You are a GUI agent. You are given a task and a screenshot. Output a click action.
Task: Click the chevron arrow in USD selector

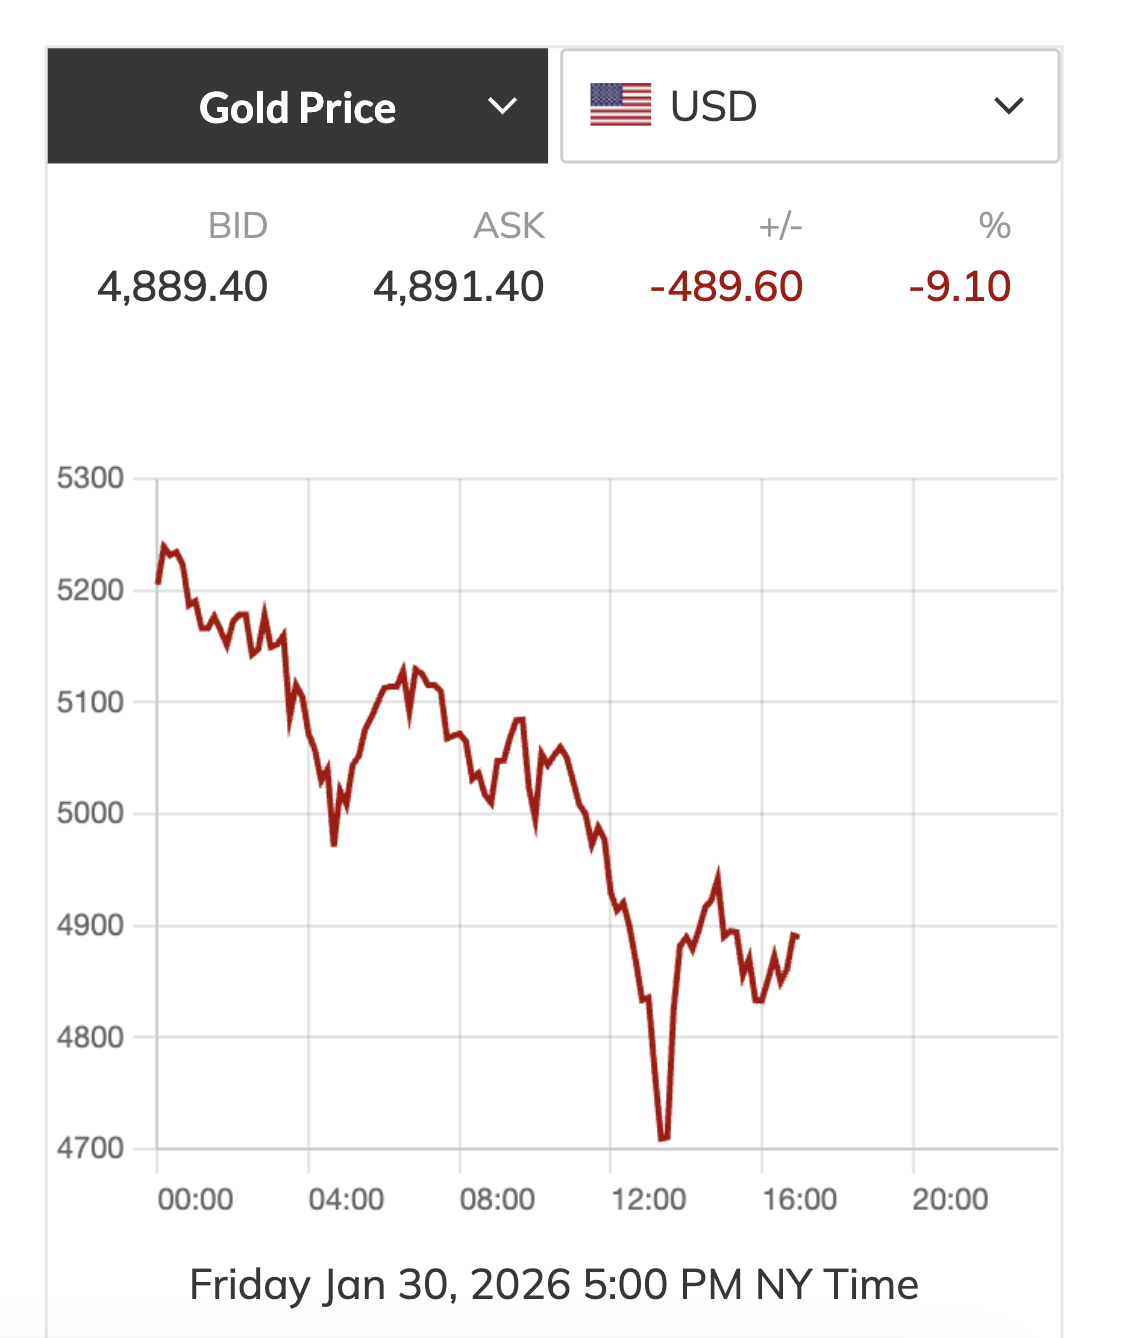(1009, 106)
